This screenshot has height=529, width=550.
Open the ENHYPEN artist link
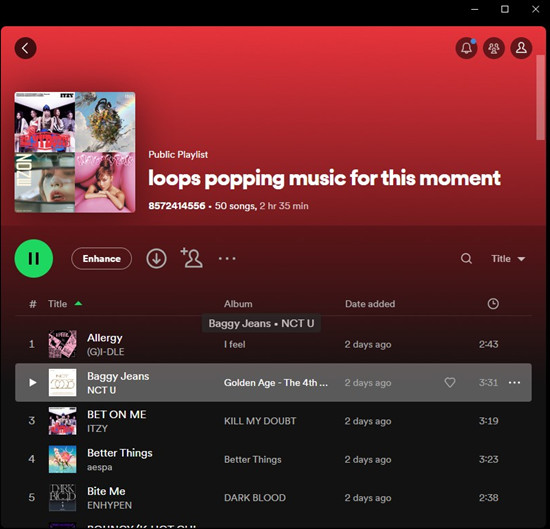109,505
